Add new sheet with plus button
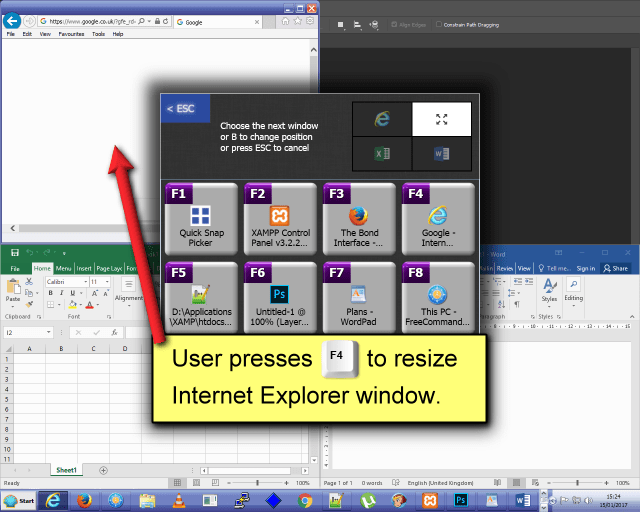Viewport: 640px width, 512px height. pyautogui.click(x=104, y=470)
